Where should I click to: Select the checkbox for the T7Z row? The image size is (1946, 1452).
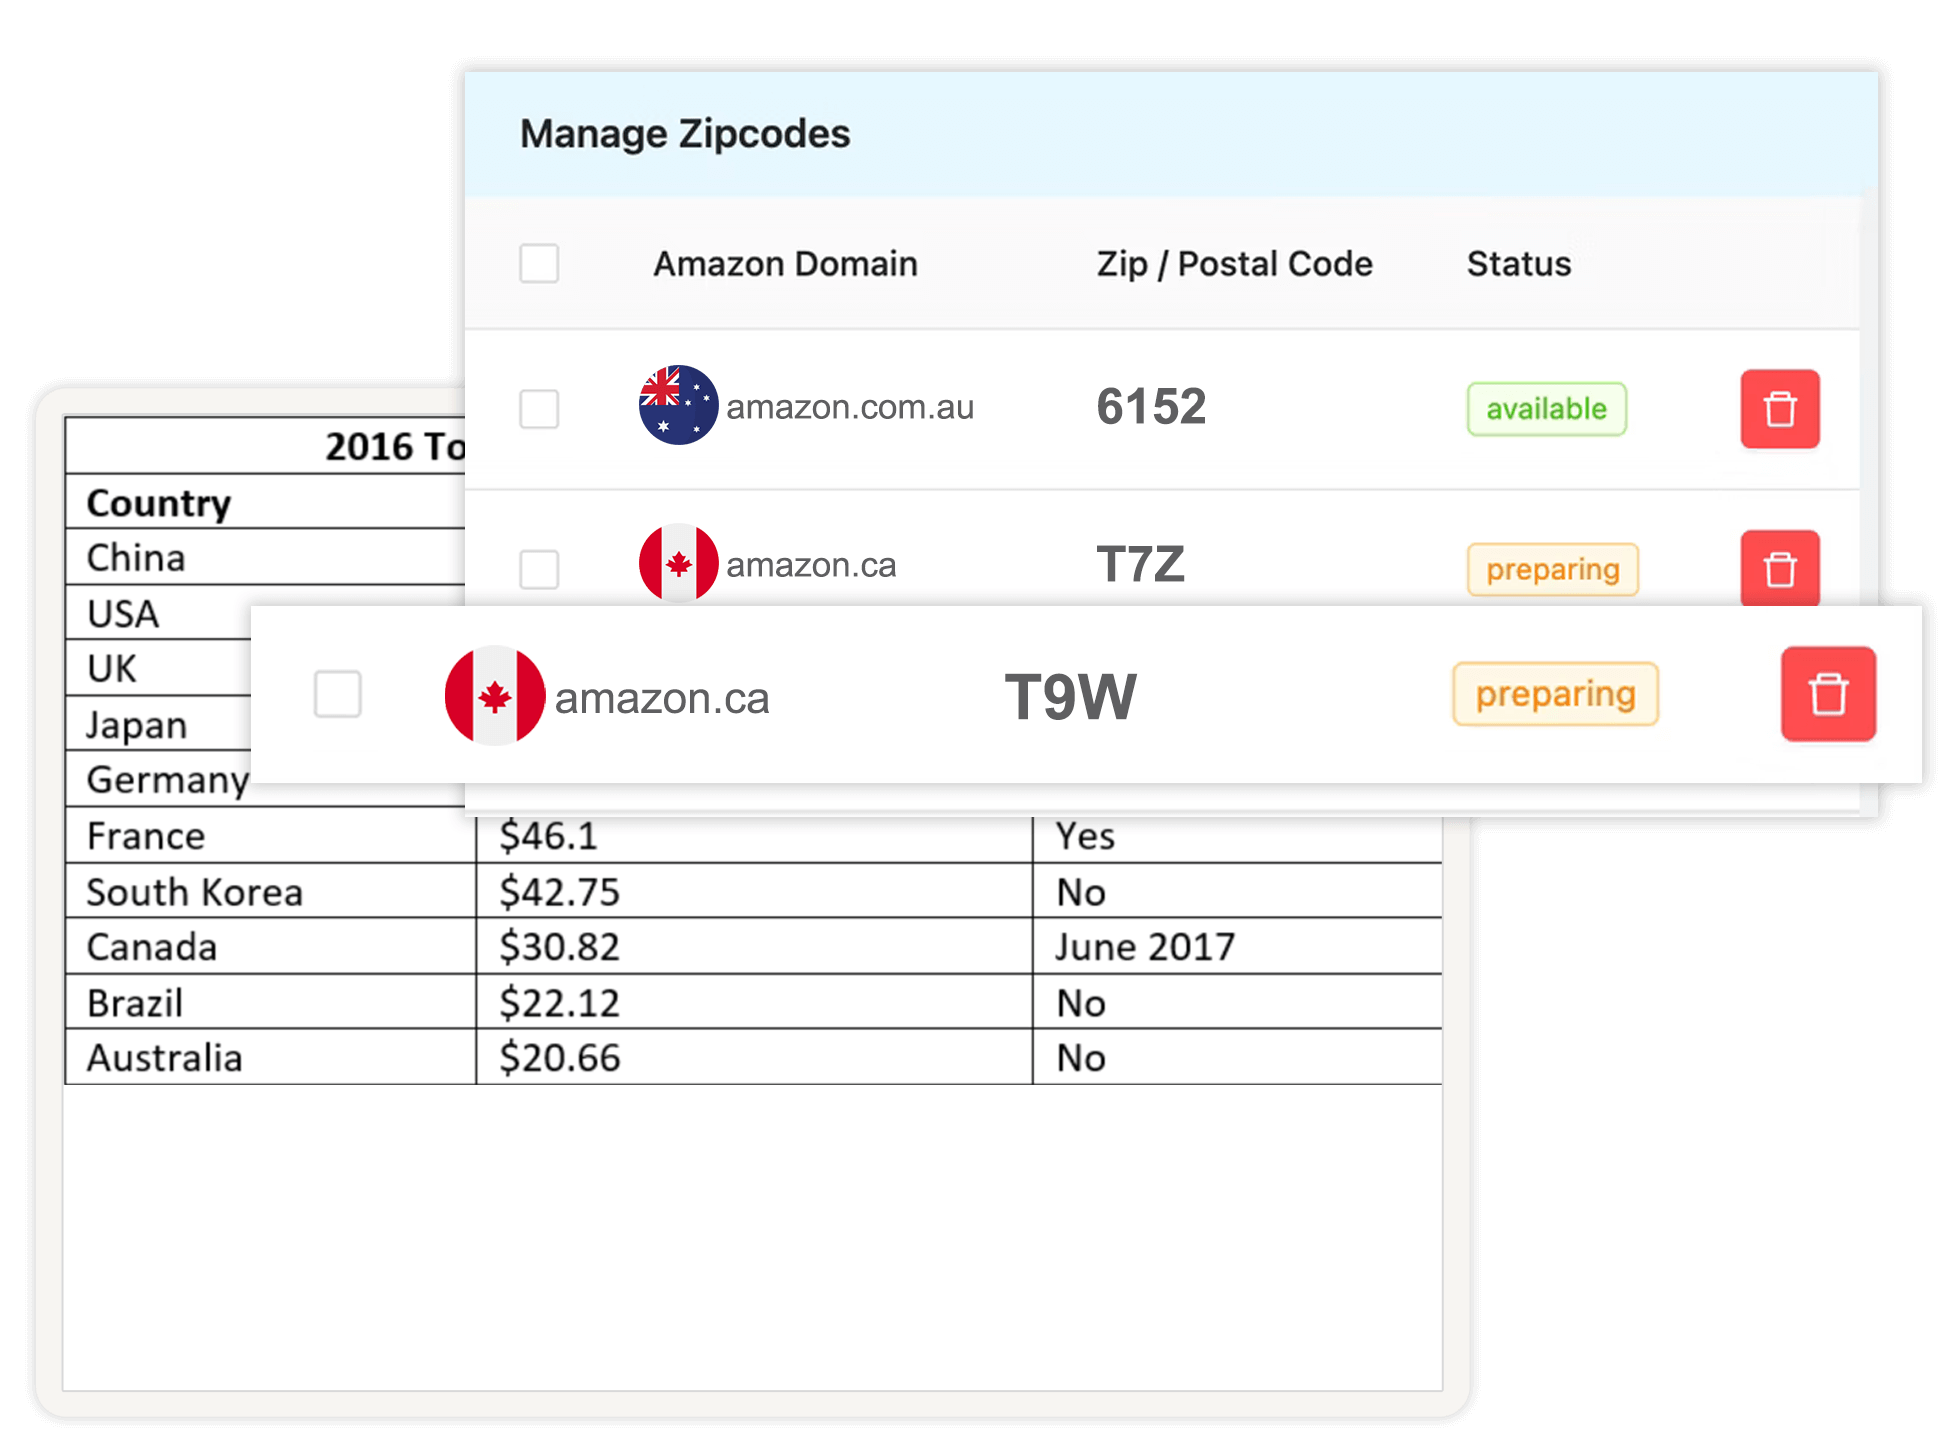pos(538,568)
